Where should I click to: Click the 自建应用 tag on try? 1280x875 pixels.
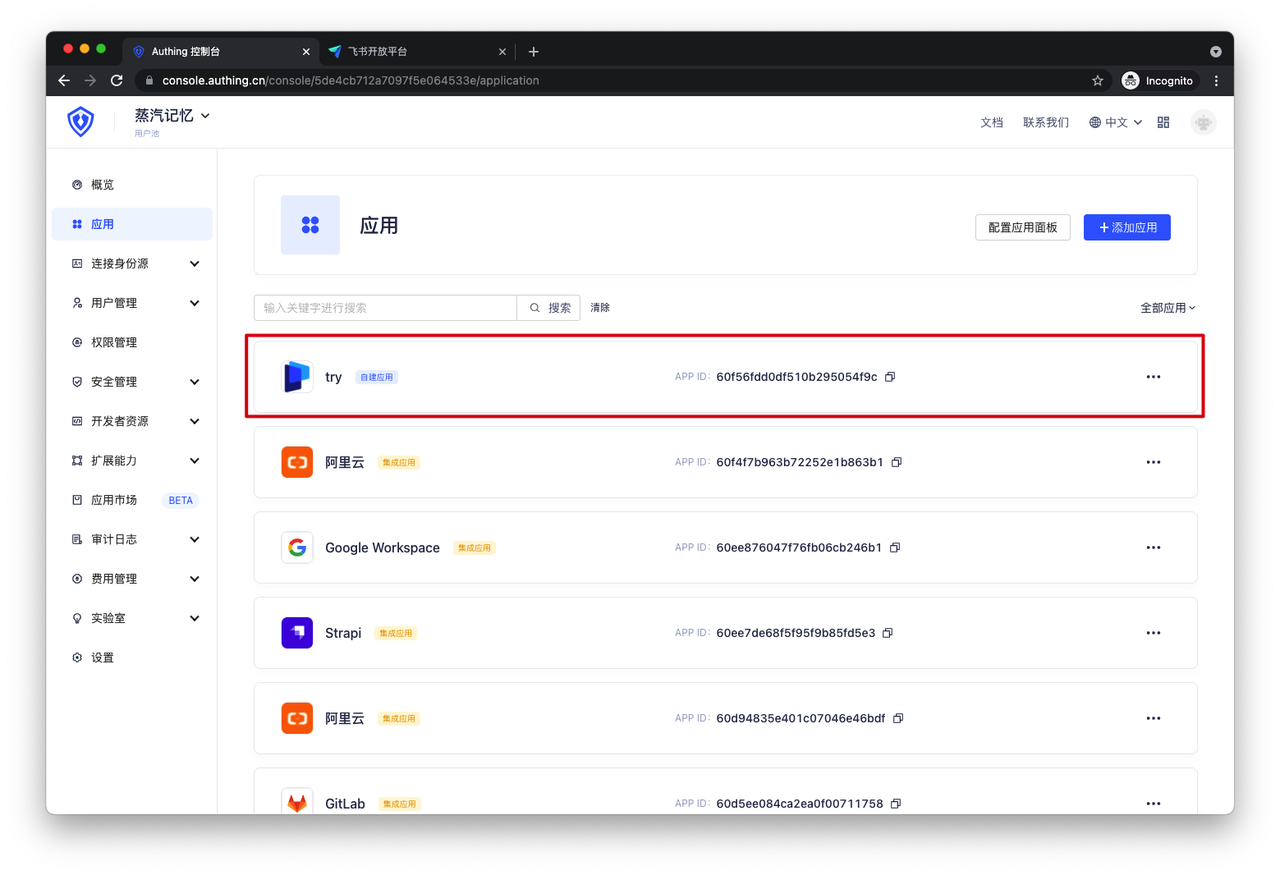click(377, 377)
